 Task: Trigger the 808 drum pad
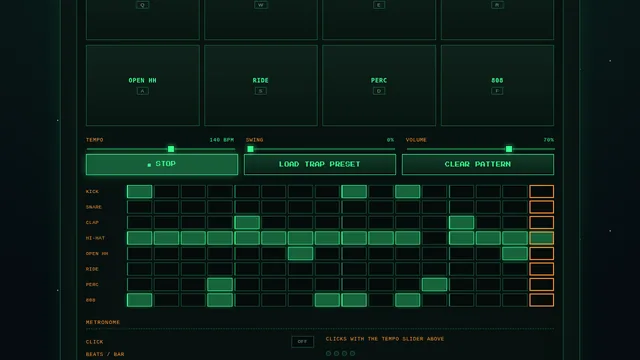[x=497, y=85]
